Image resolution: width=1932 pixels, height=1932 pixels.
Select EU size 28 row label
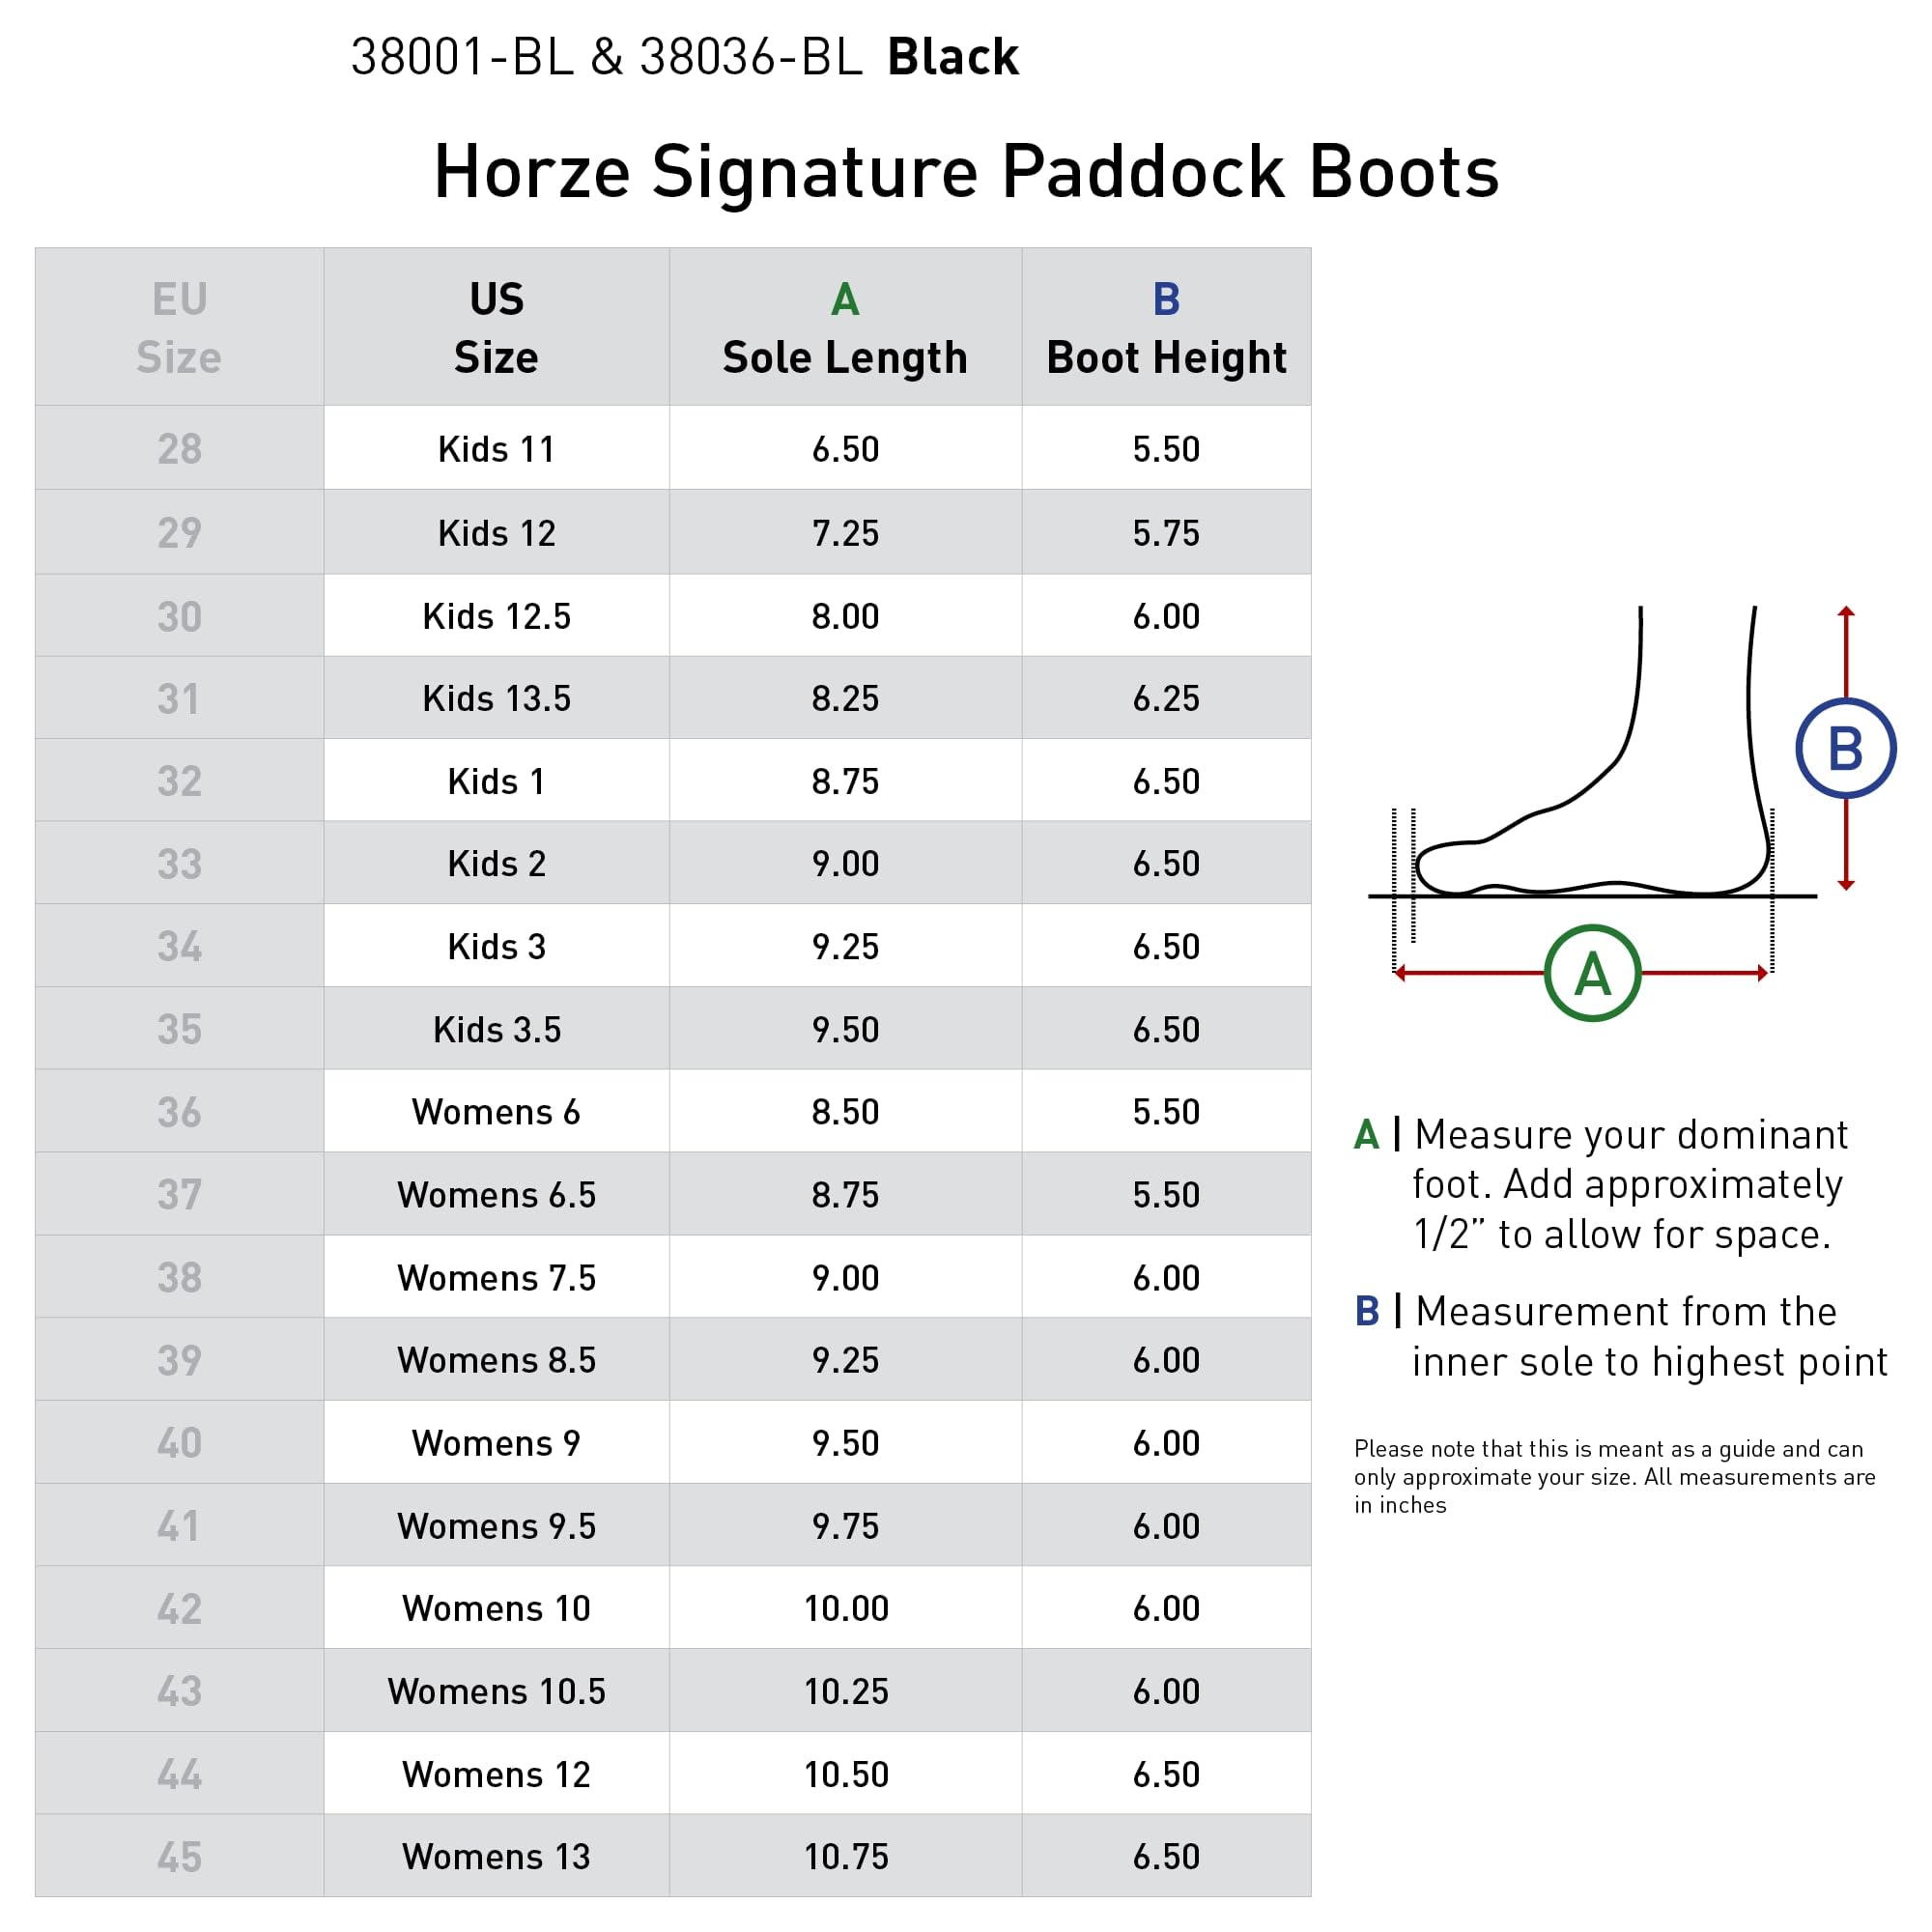[179, 448]
